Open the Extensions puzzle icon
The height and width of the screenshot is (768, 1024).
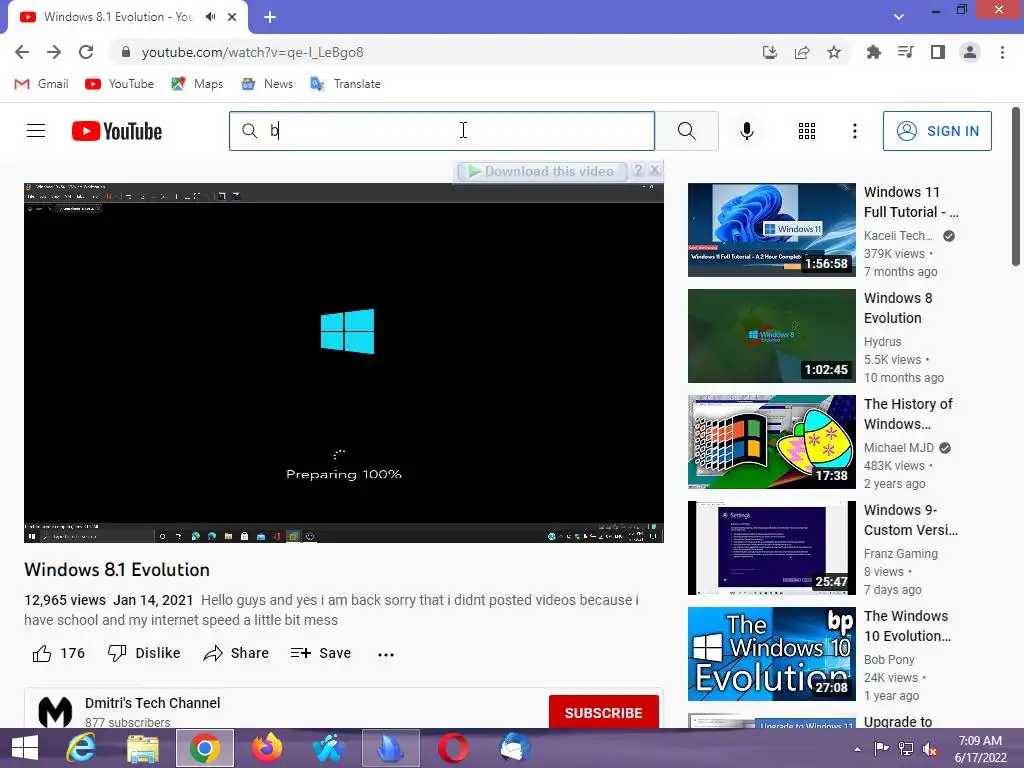pos(873,52)
